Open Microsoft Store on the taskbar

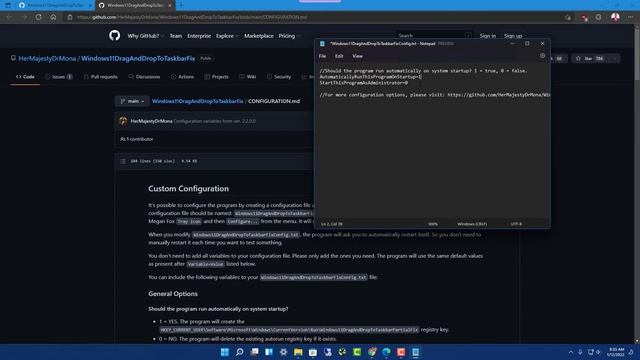point(313,352)
